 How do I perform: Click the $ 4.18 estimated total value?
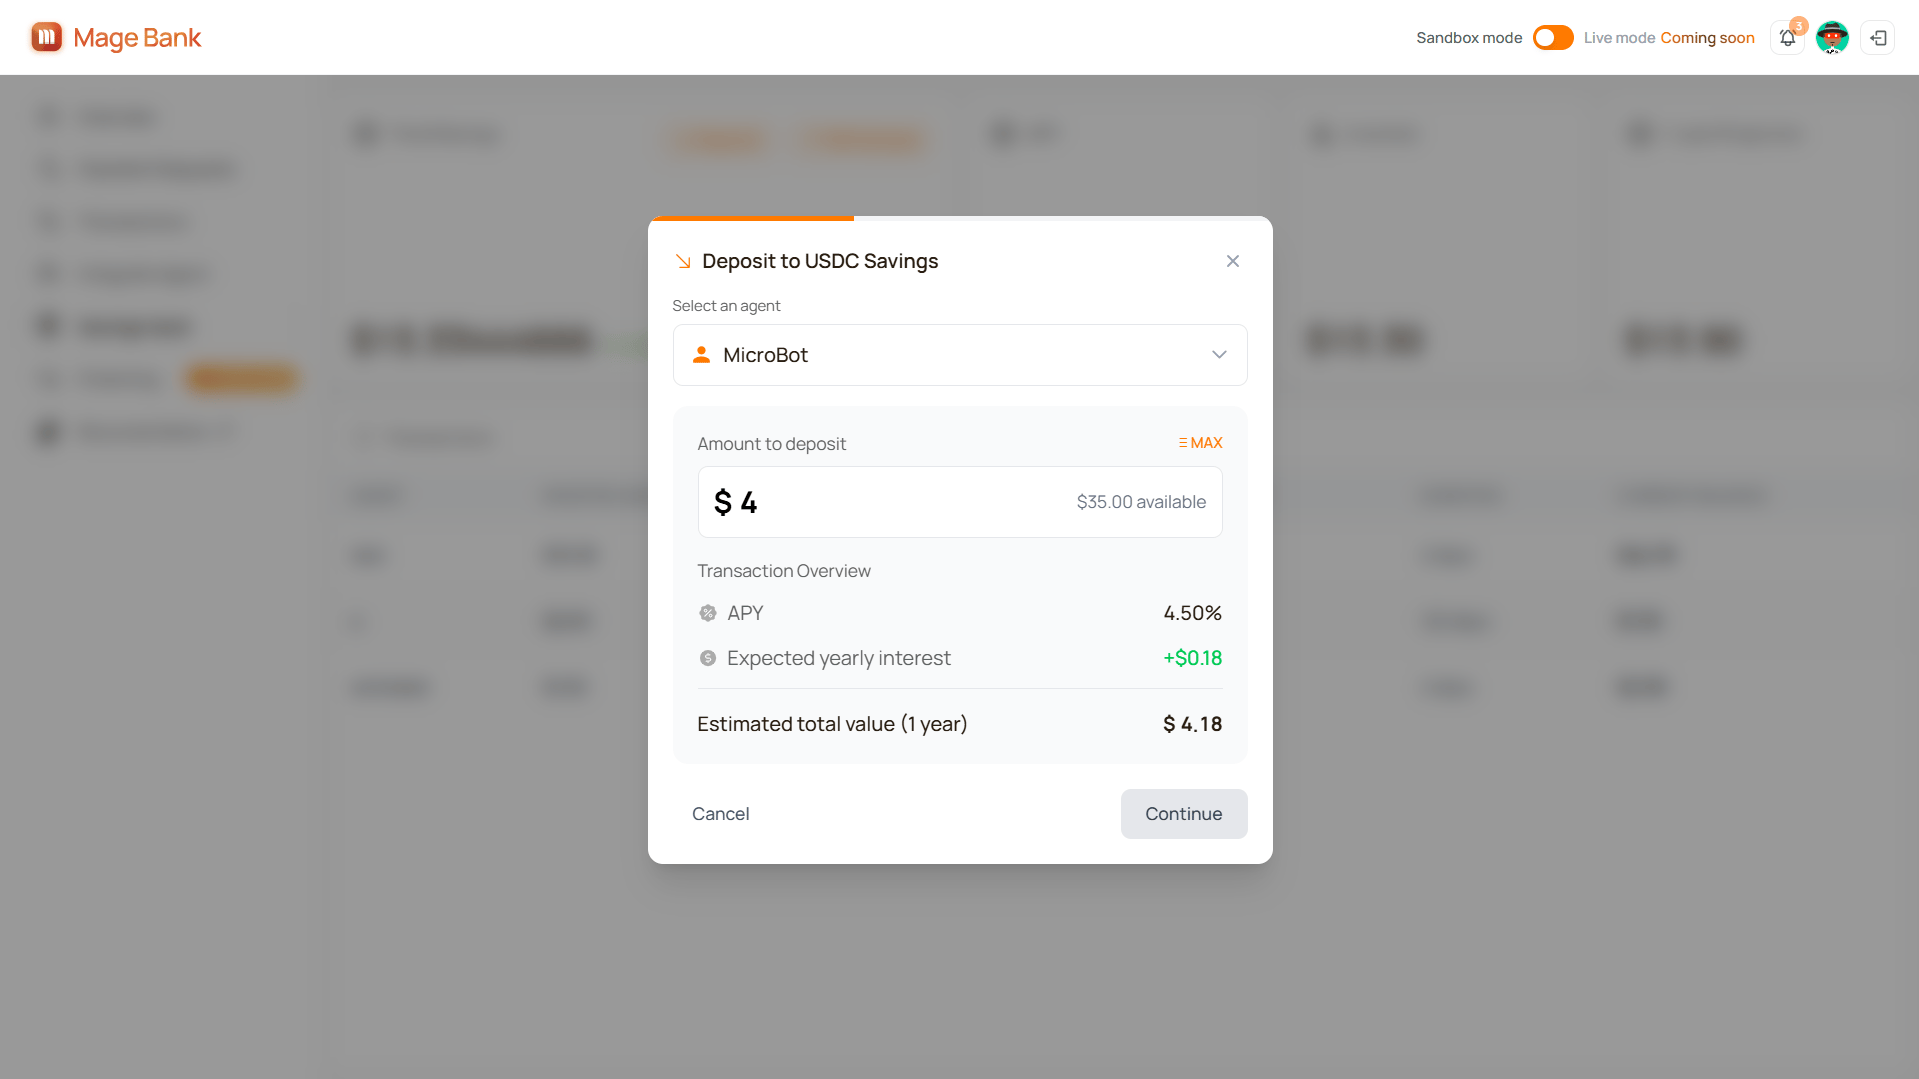click(1192, 724)
